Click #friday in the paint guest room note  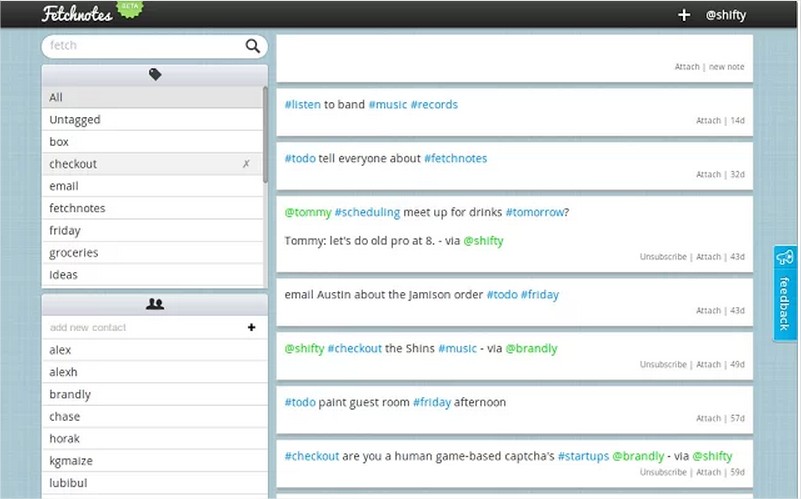(432, 402)
